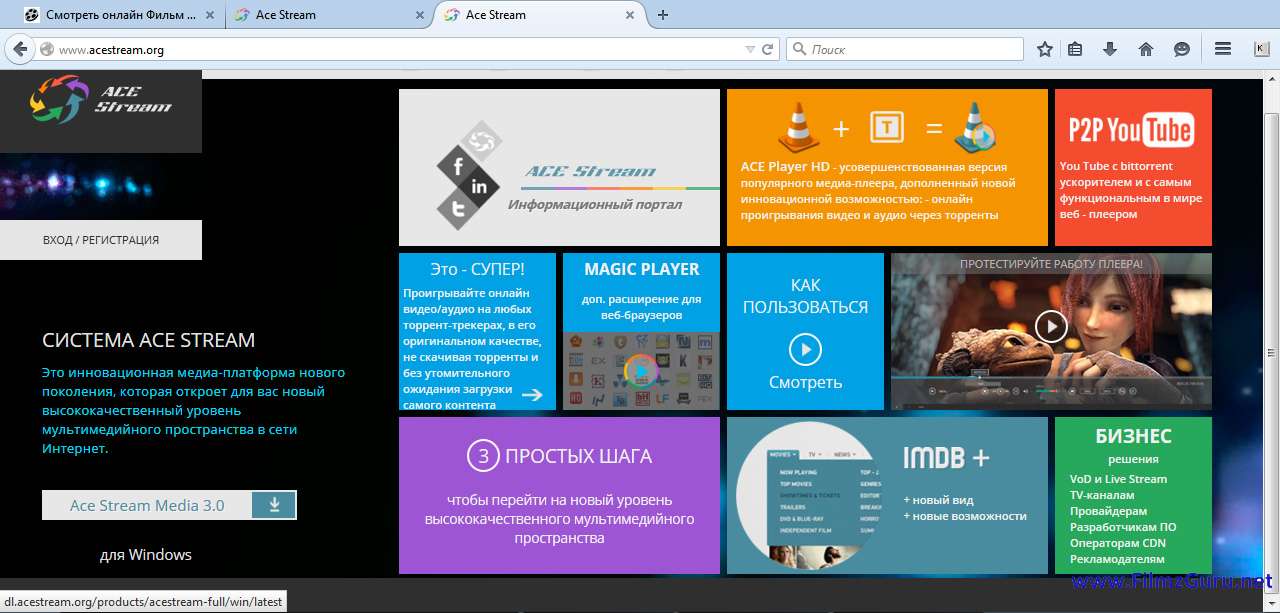
Task: Bookmark this page with star icon
Action: point(1045,49)
